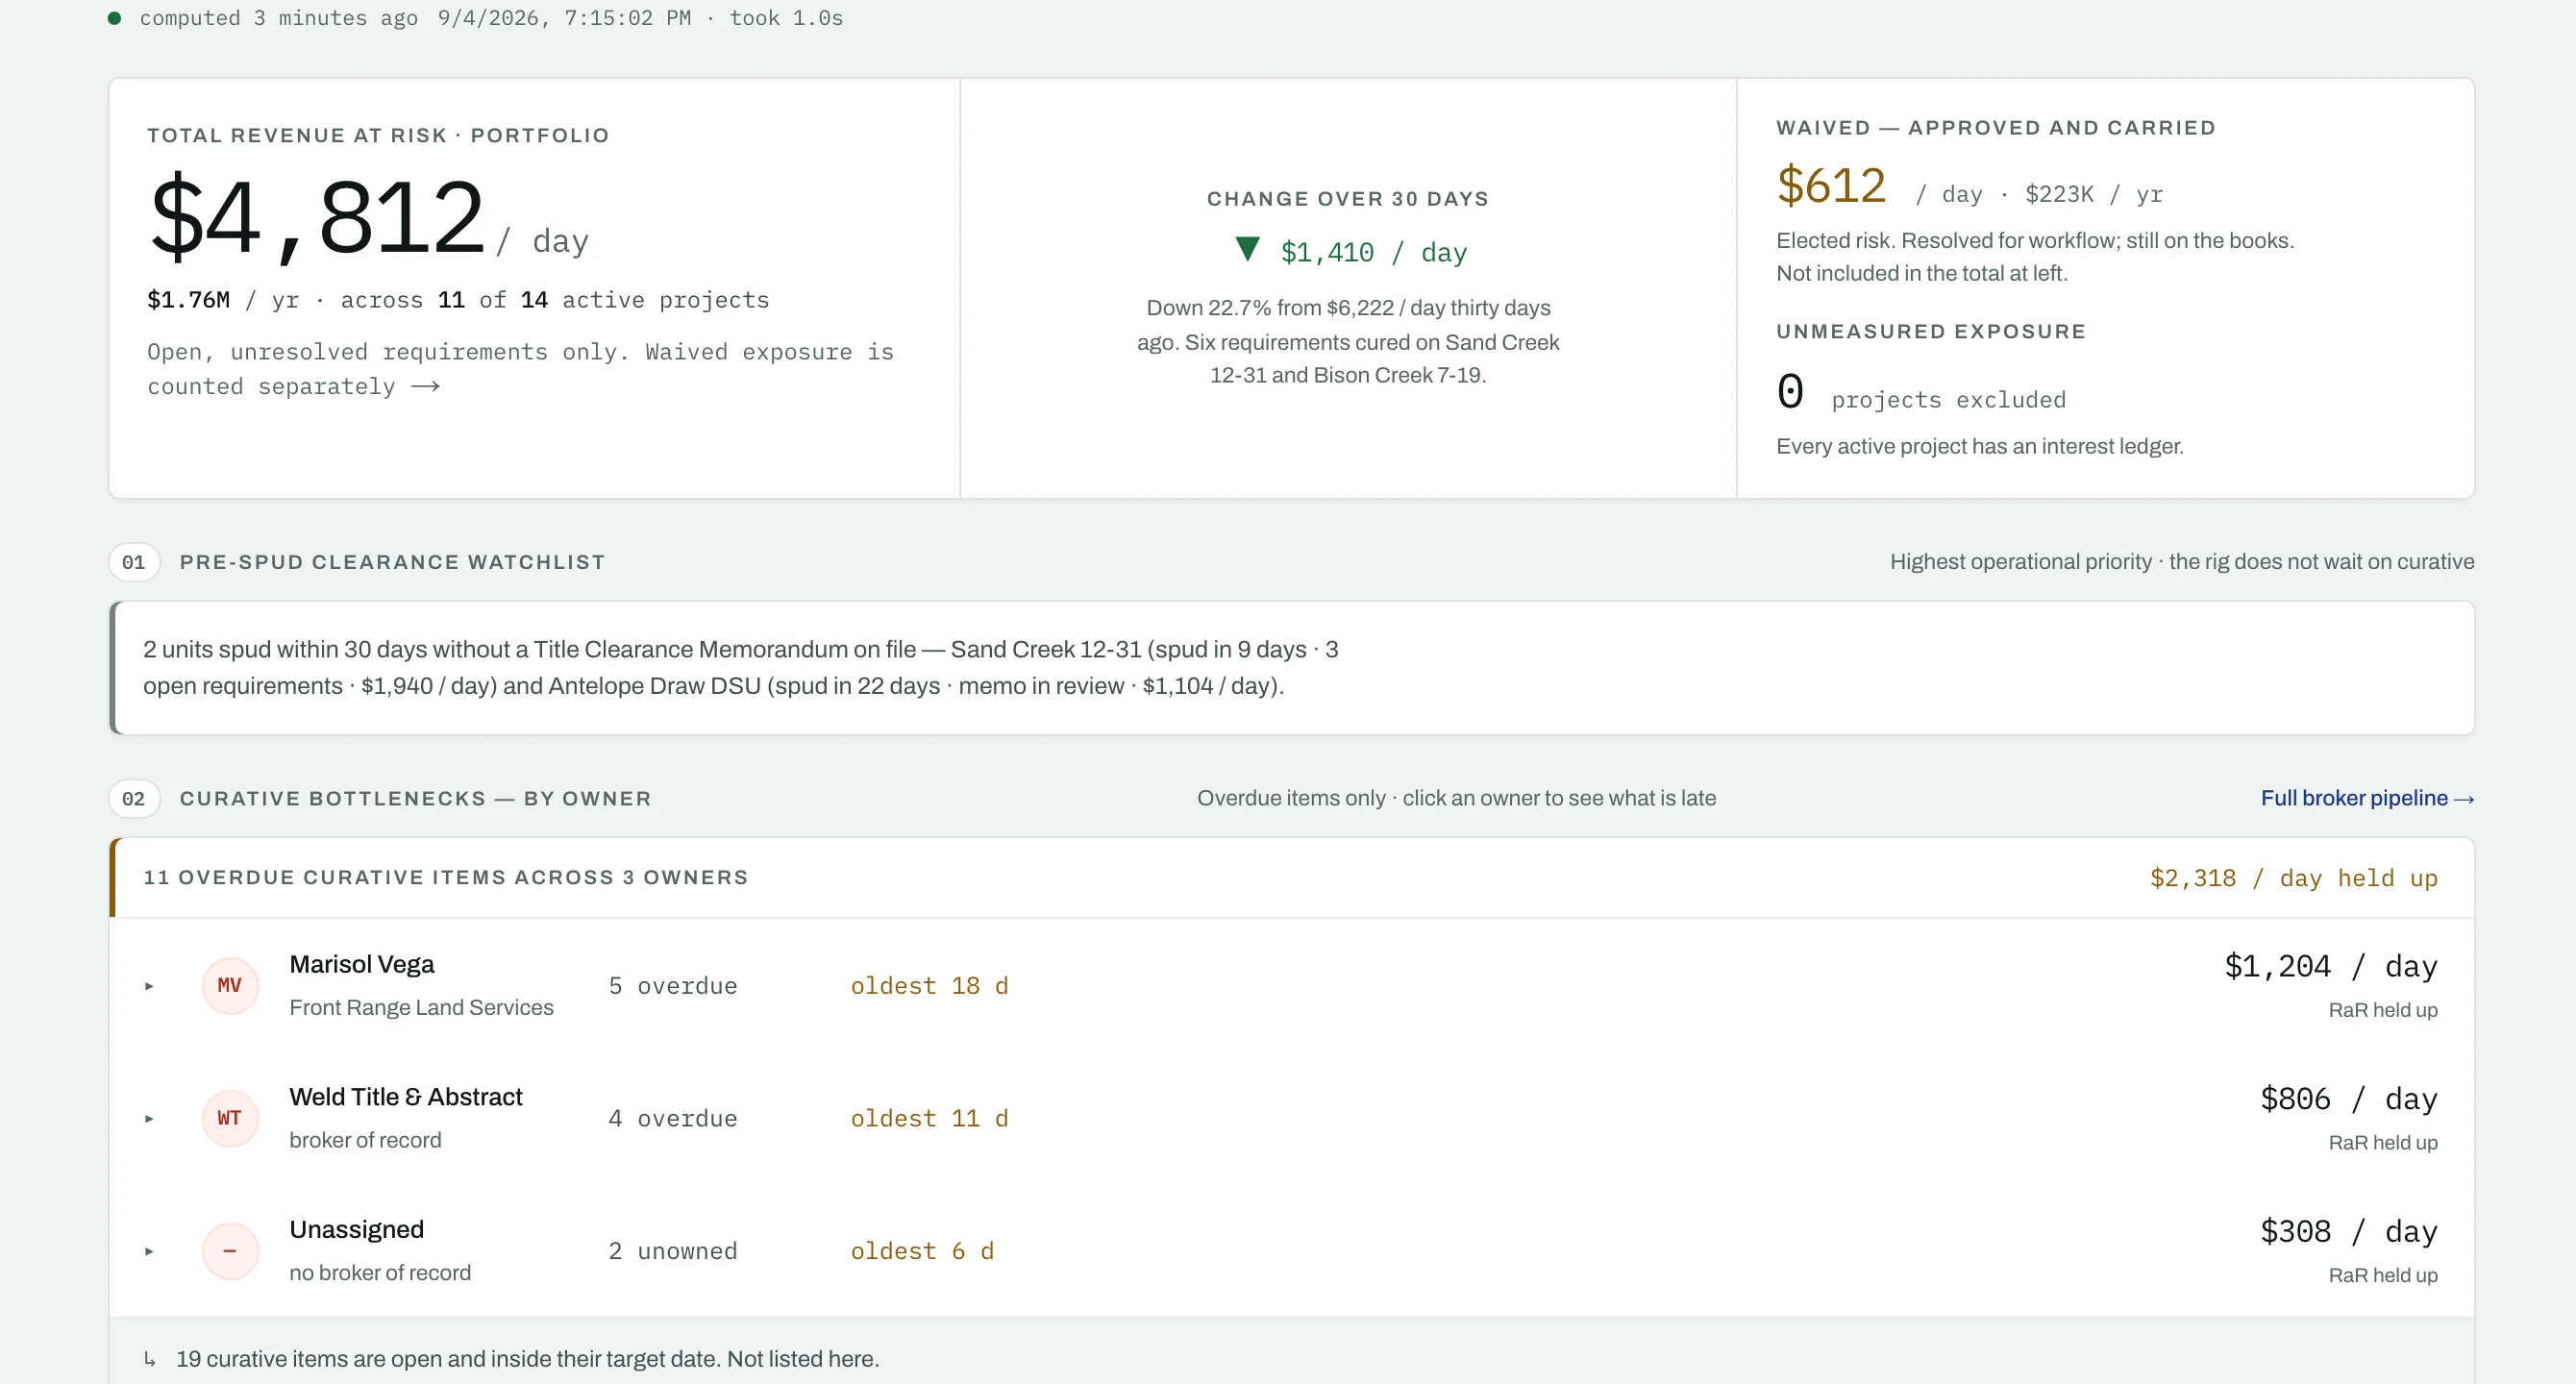
Task: Click the WT avatar badge
Action: click(230, 1118)
